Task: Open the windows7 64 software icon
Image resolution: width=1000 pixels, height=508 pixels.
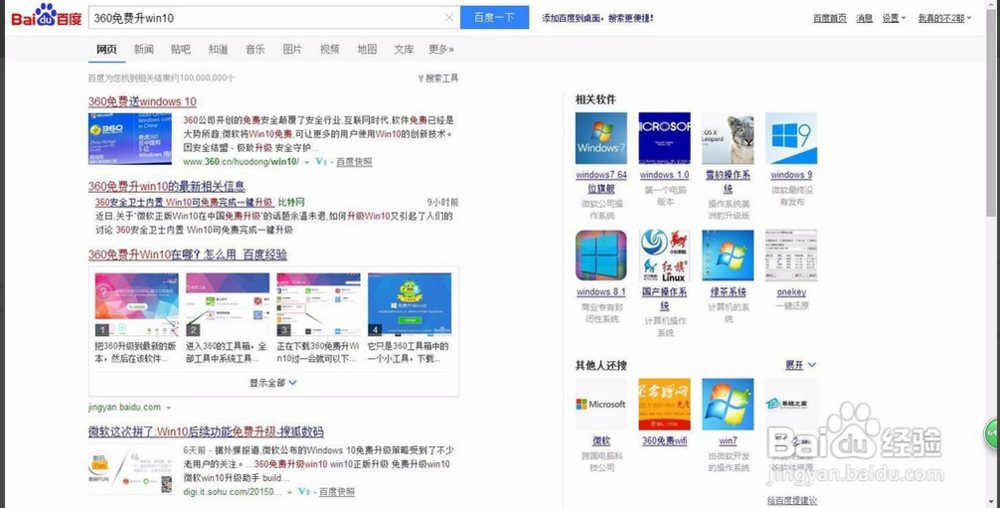Action: click(x=601, y=138)
